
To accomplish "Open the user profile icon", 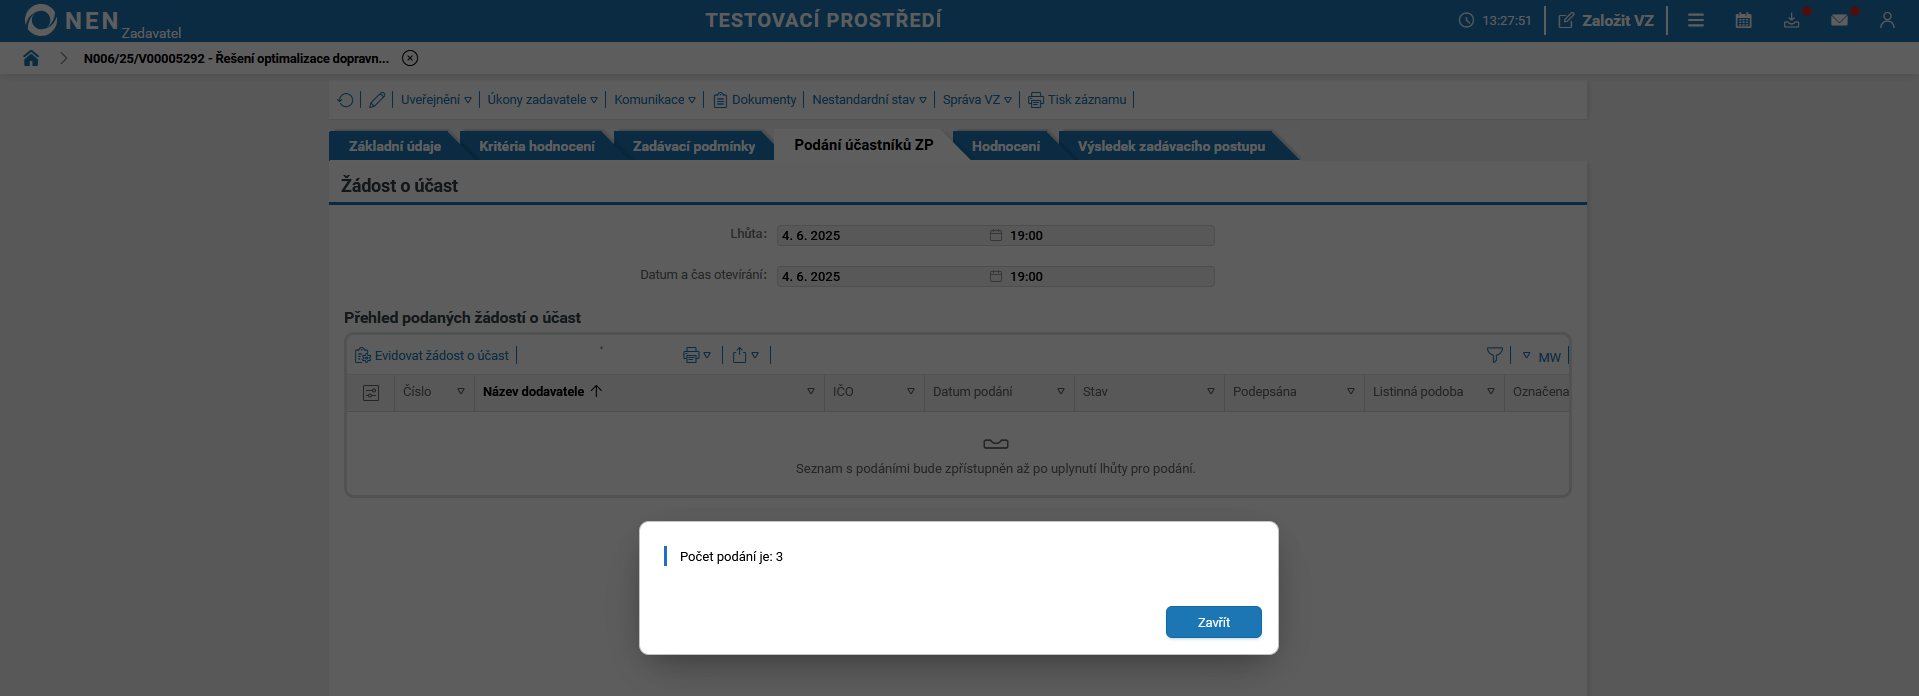I will [x=1889, y=20].
